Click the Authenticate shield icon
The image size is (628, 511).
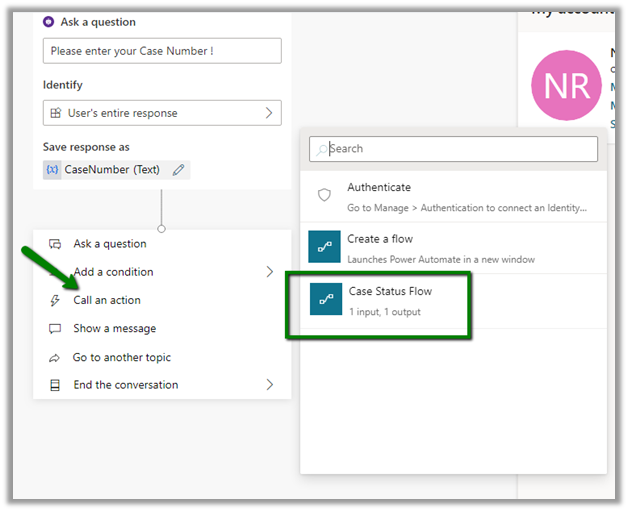[x=324, y=196]
